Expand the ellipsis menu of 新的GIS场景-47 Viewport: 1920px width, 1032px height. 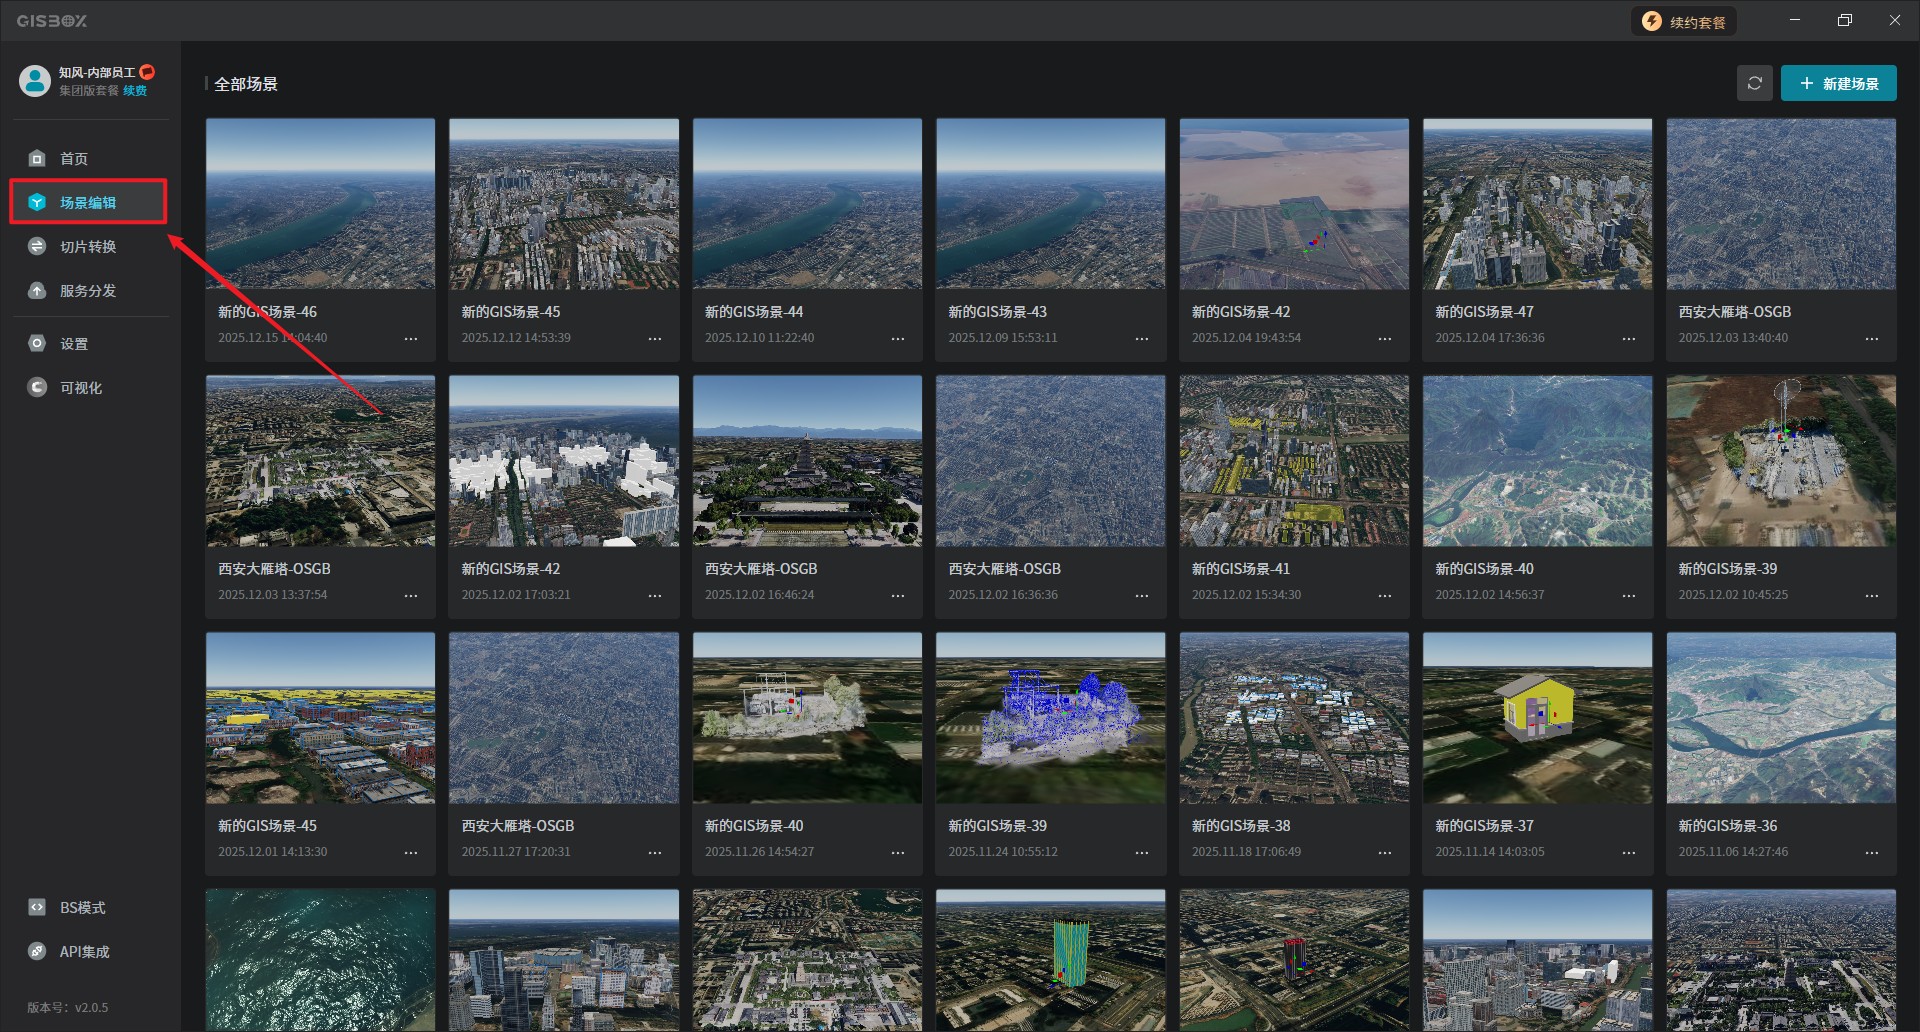(x=1628, y=339)
